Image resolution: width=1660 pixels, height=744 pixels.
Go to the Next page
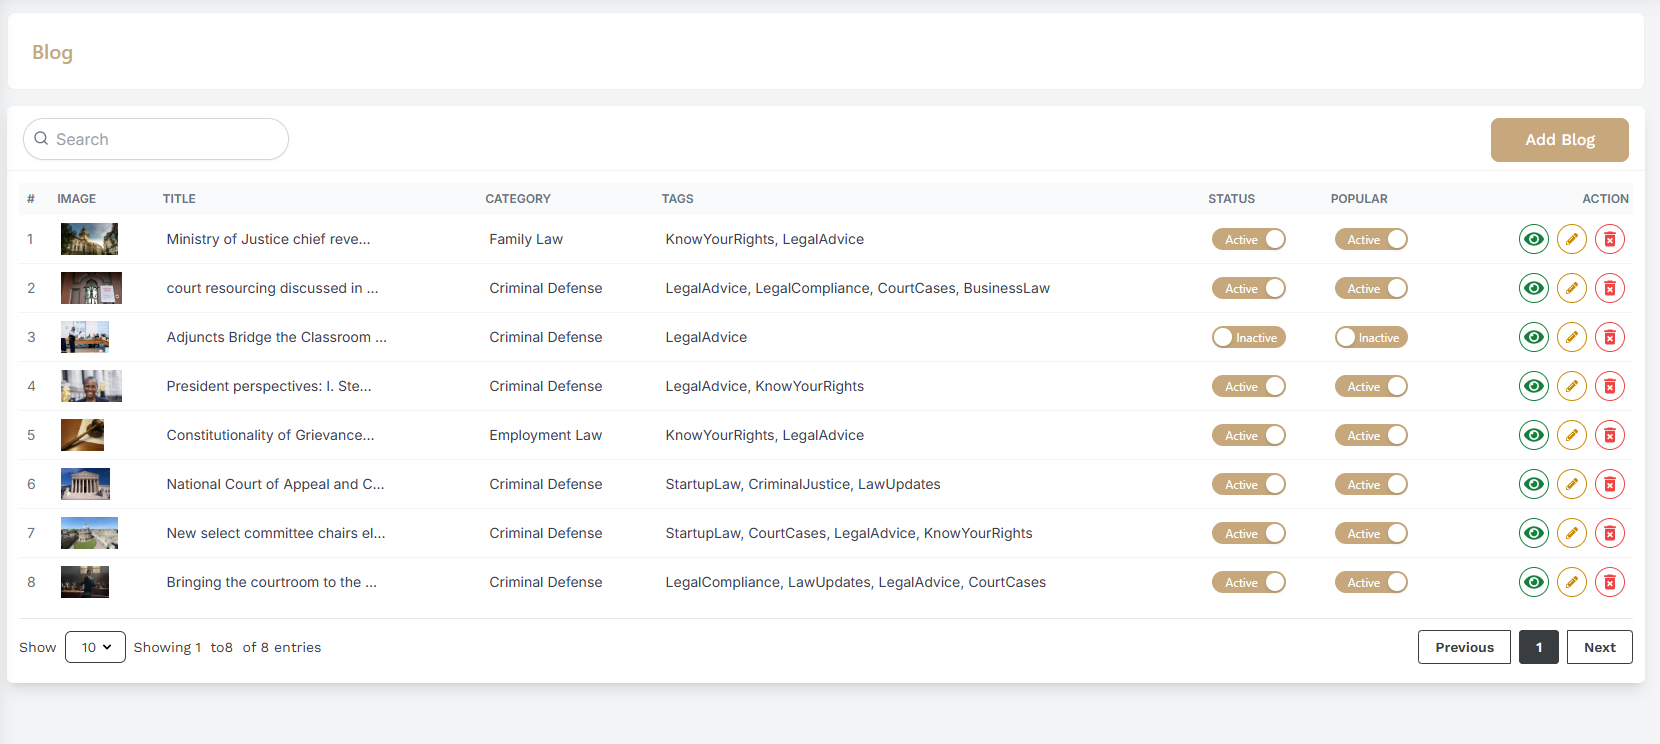(x=1599, y=647)
